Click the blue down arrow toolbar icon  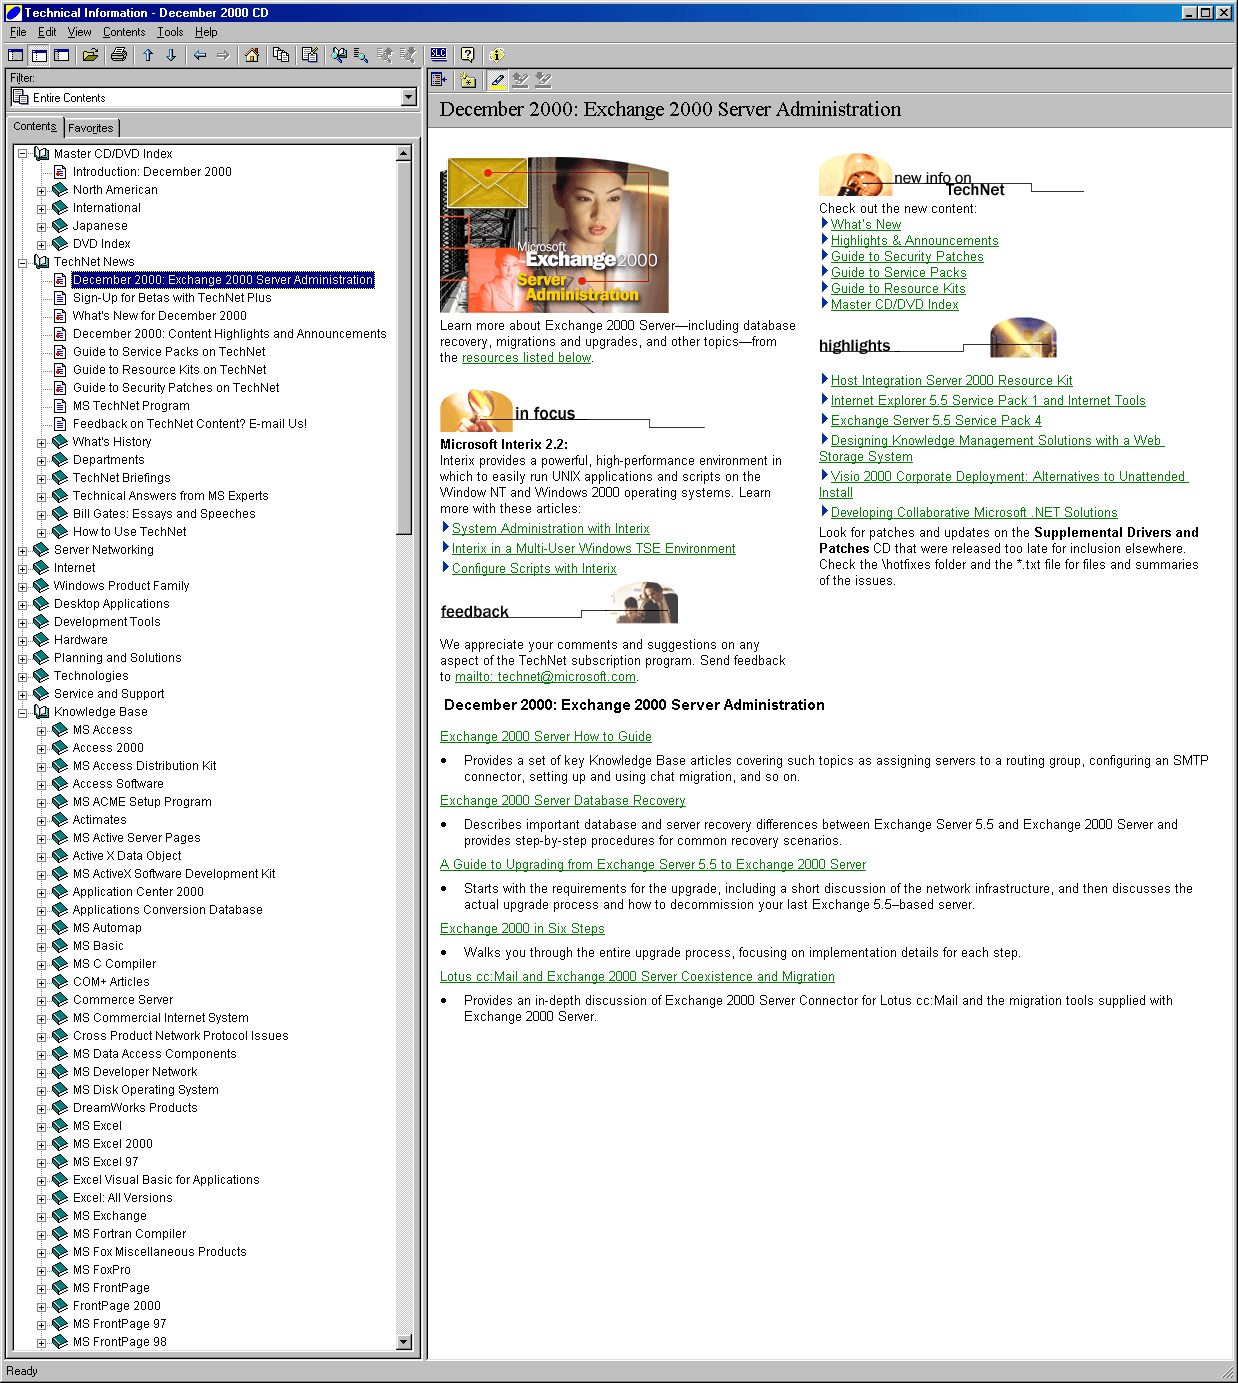(171, 55)
